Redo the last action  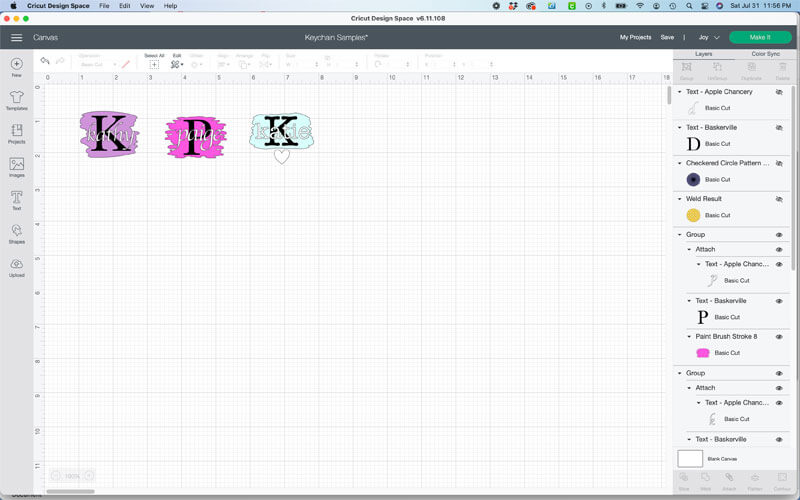click(x=60, y=61)
